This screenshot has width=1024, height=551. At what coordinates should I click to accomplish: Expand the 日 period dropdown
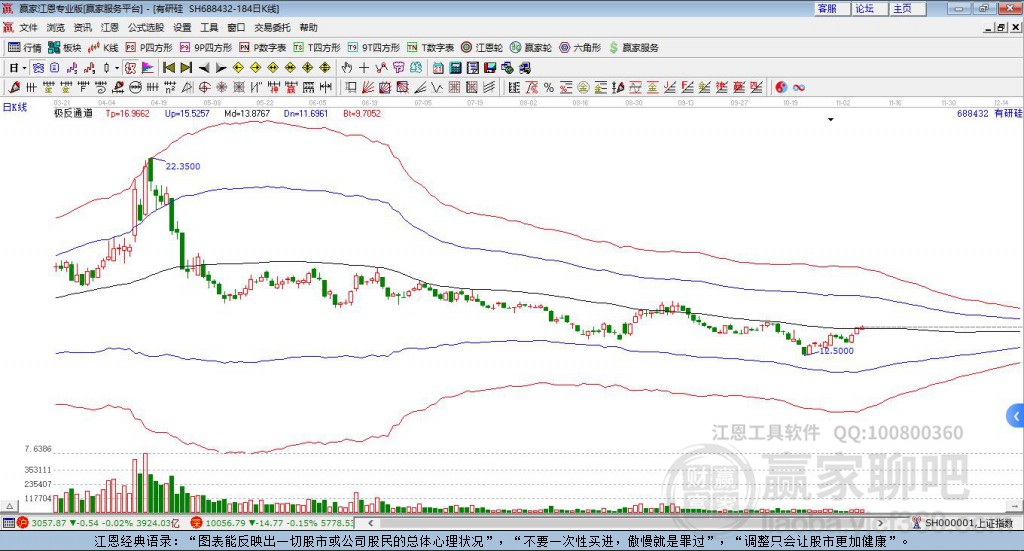pos(24,68)
